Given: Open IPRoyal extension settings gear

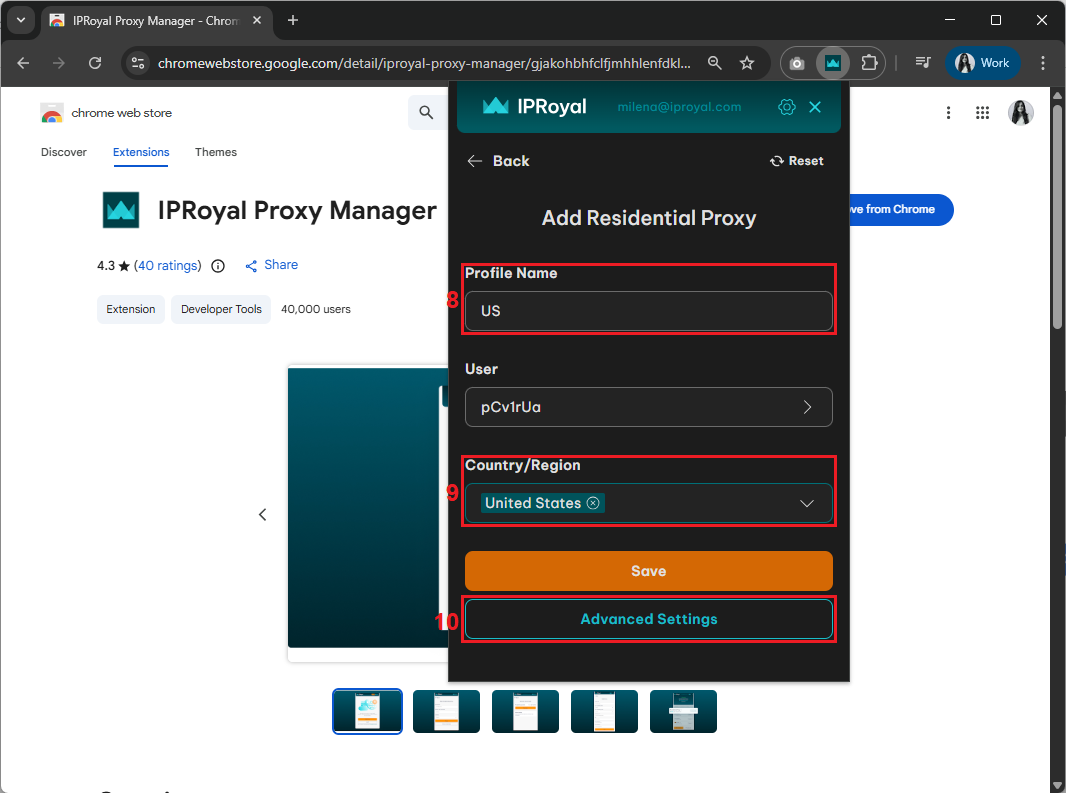Looking at the screenshot, I should coord(787,107).
